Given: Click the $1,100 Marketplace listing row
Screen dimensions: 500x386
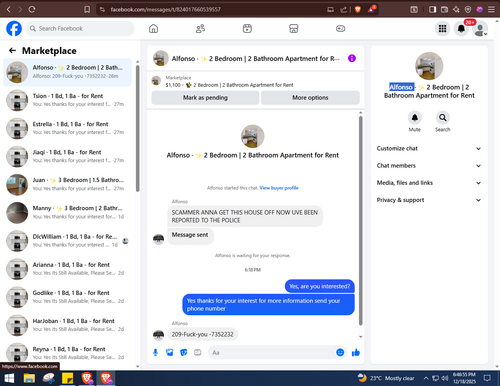Looking at the screenshot, I should [256, 82].
